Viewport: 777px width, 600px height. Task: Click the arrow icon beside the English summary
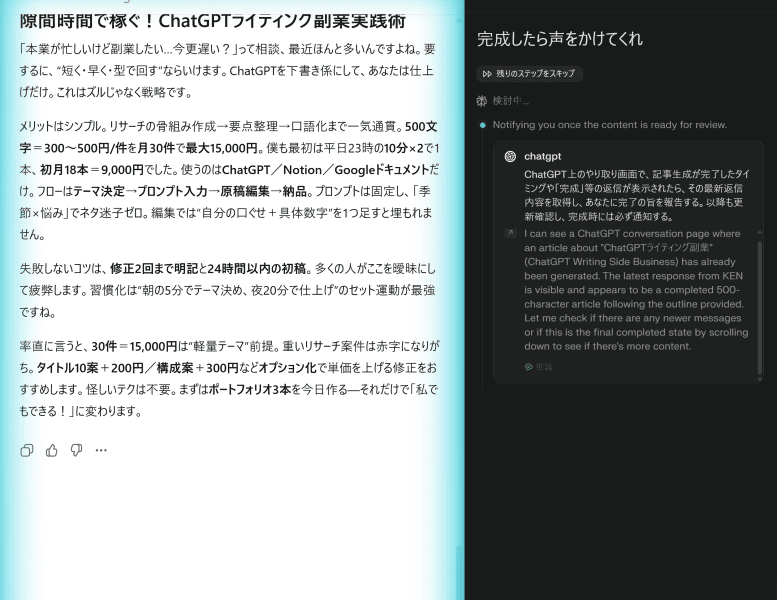pyautogui.click(x=510, y=234)
